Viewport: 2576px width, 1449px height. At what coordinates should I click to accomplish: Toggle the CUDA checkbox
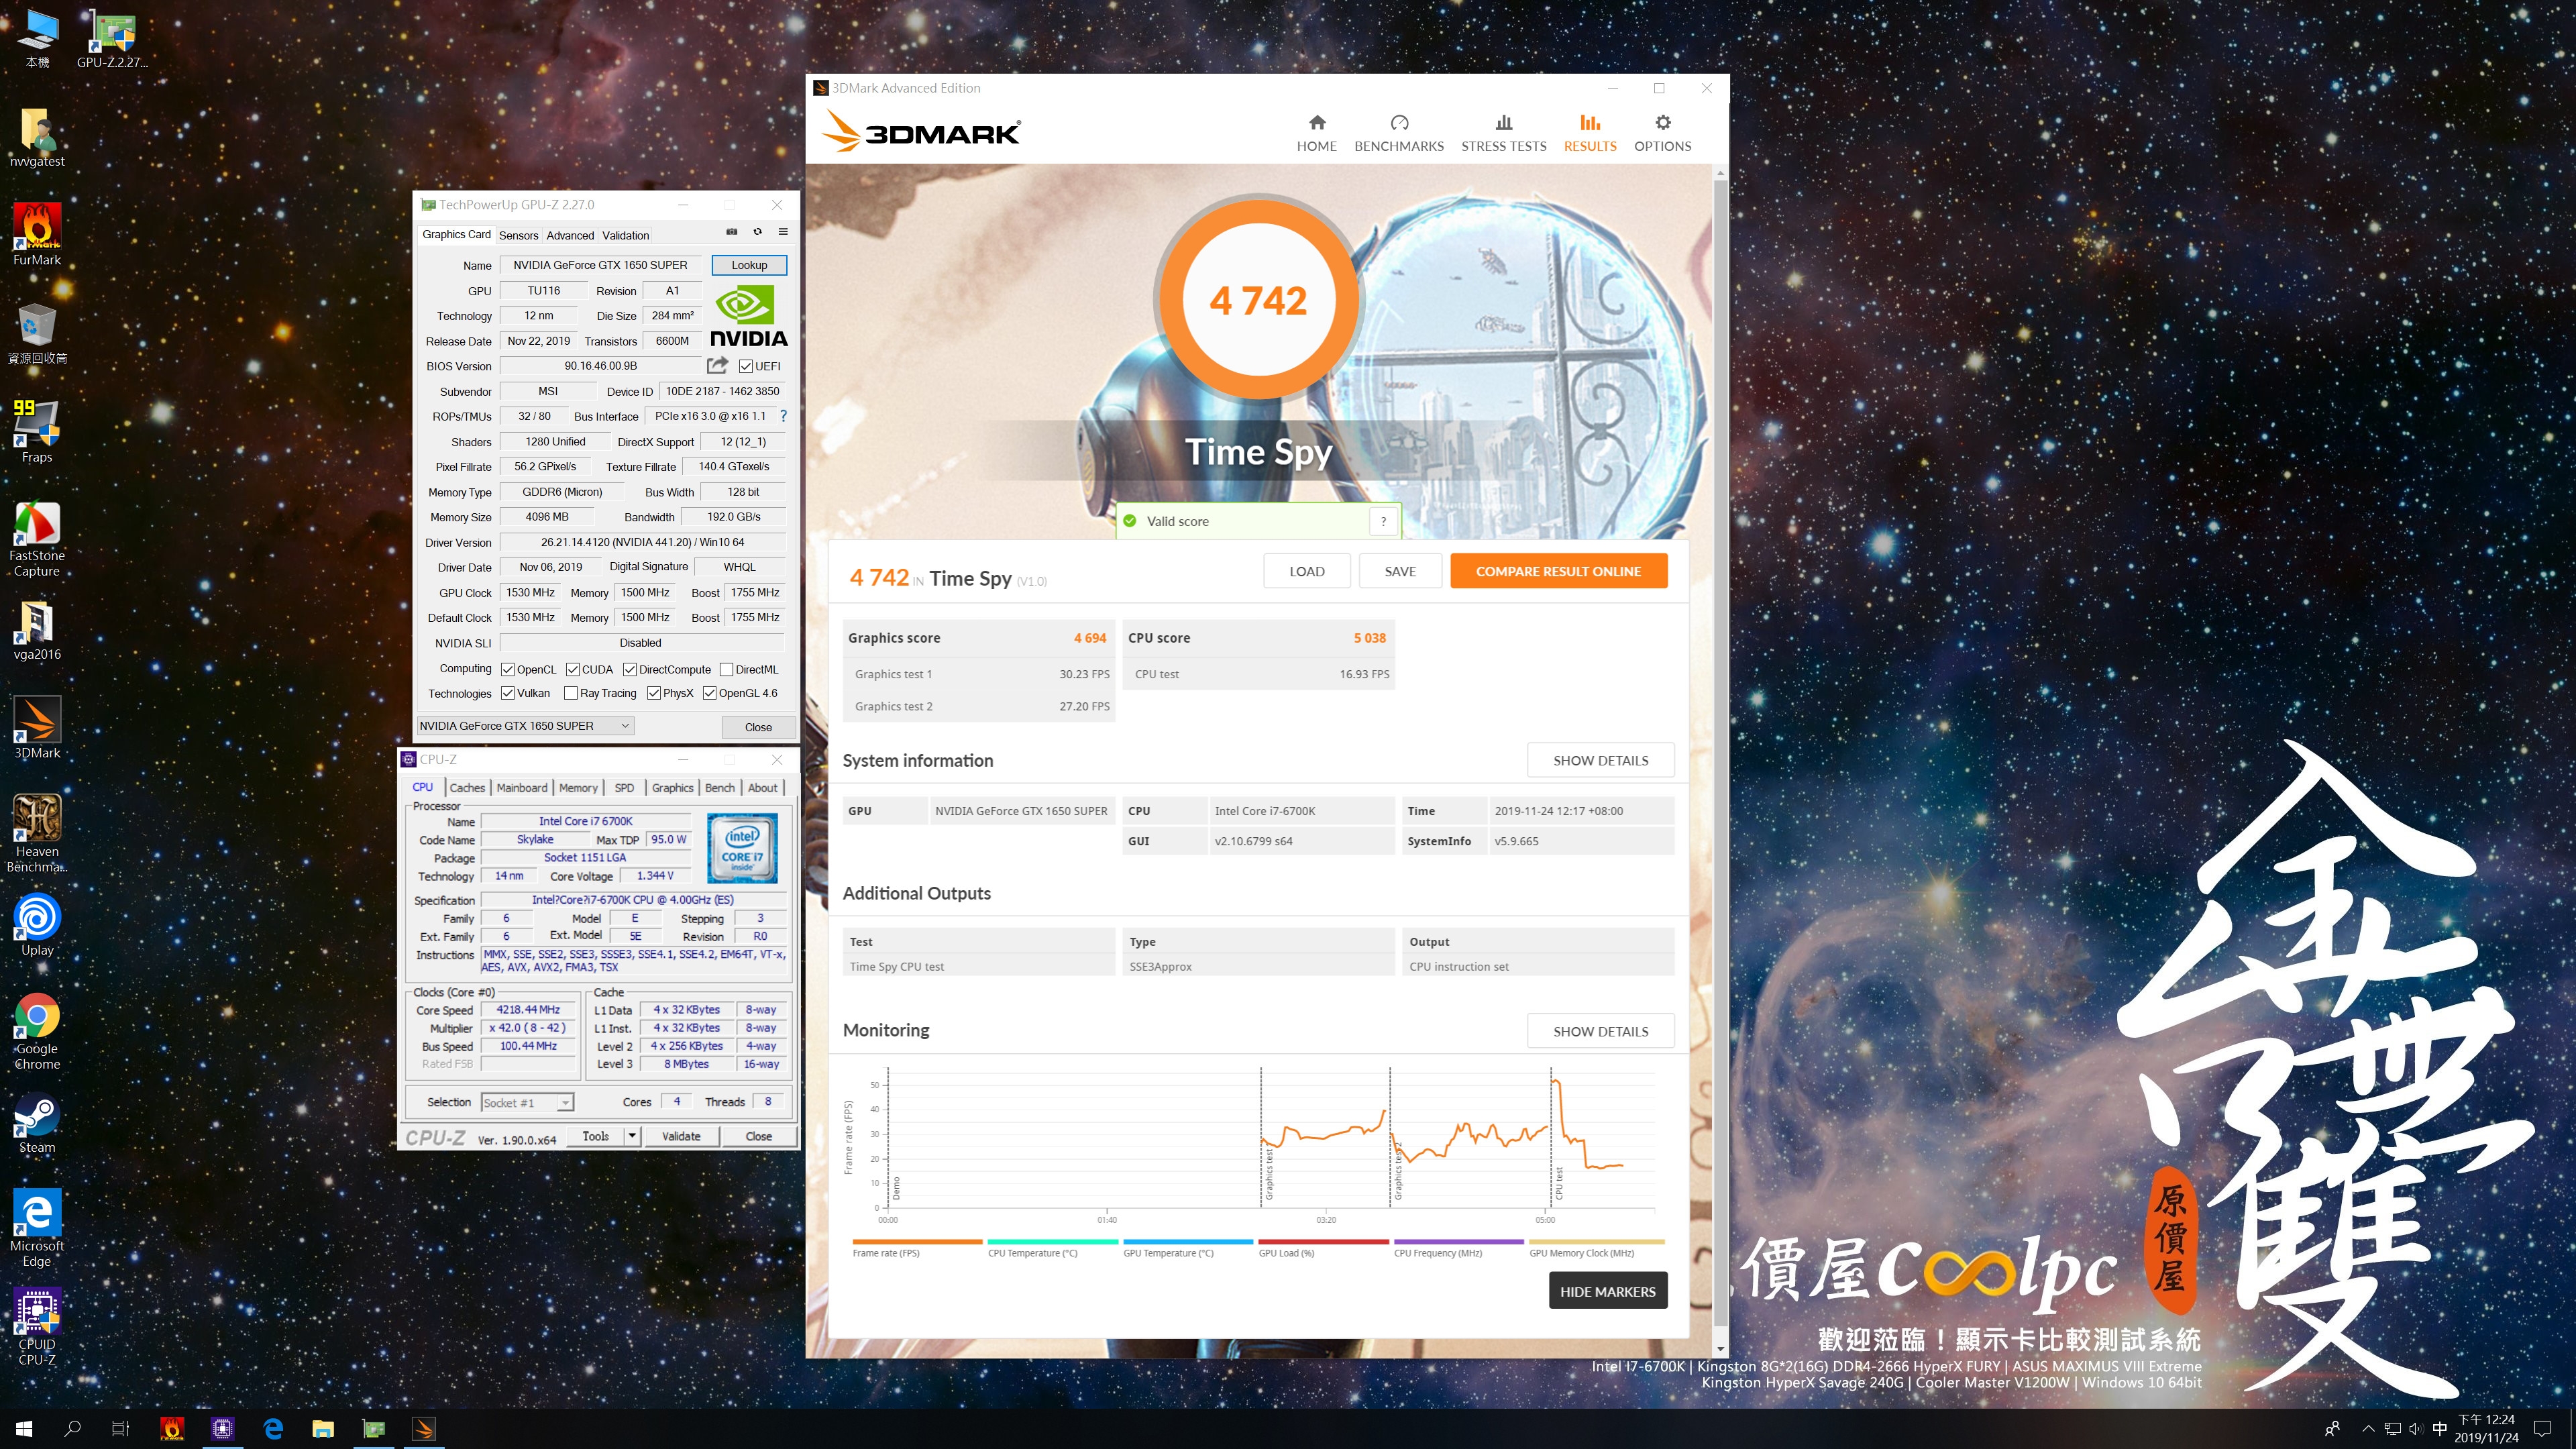[573, 669]
